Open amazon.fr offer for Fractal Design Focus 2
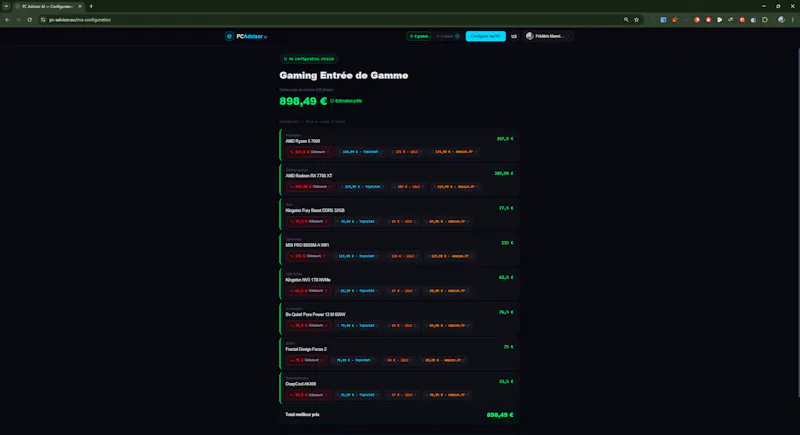The height and width of the screenshot is (435, 800). (443, 360)
